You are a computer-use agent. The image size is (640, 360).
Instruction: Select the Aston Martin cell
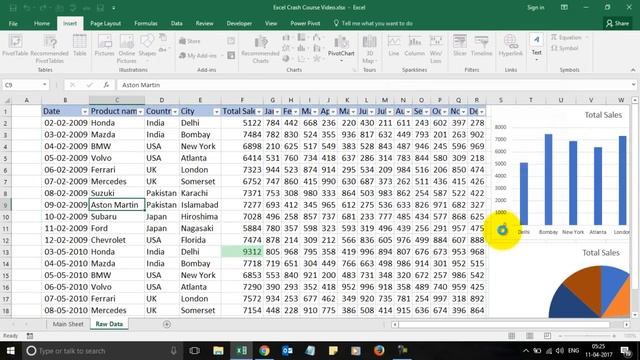point(117,205)
